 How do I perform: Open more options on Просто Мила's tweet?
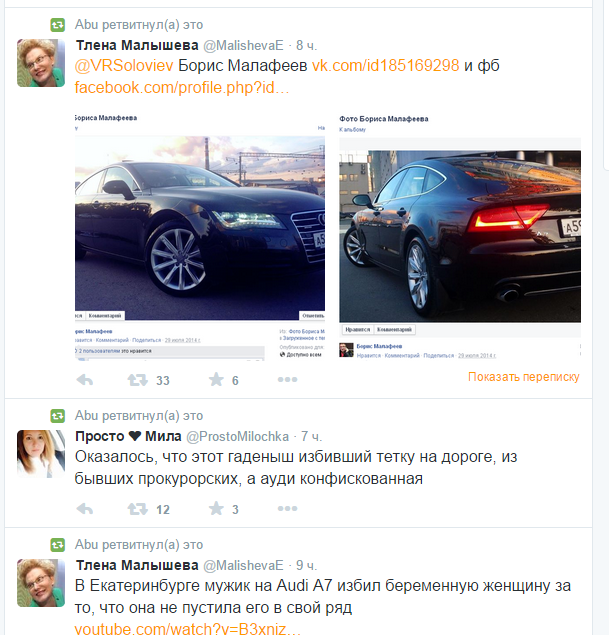287,508
